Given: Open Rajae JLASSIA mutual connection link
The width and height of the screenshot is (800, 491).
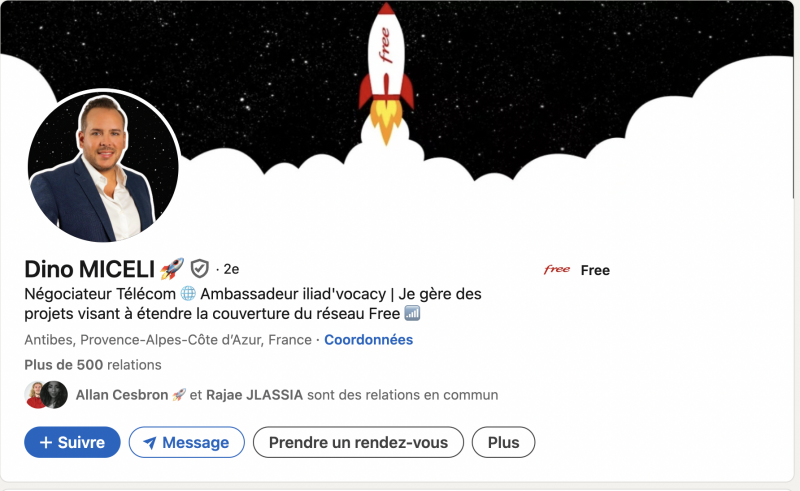Looking at the screenshot, I should (x=255, y=395).
